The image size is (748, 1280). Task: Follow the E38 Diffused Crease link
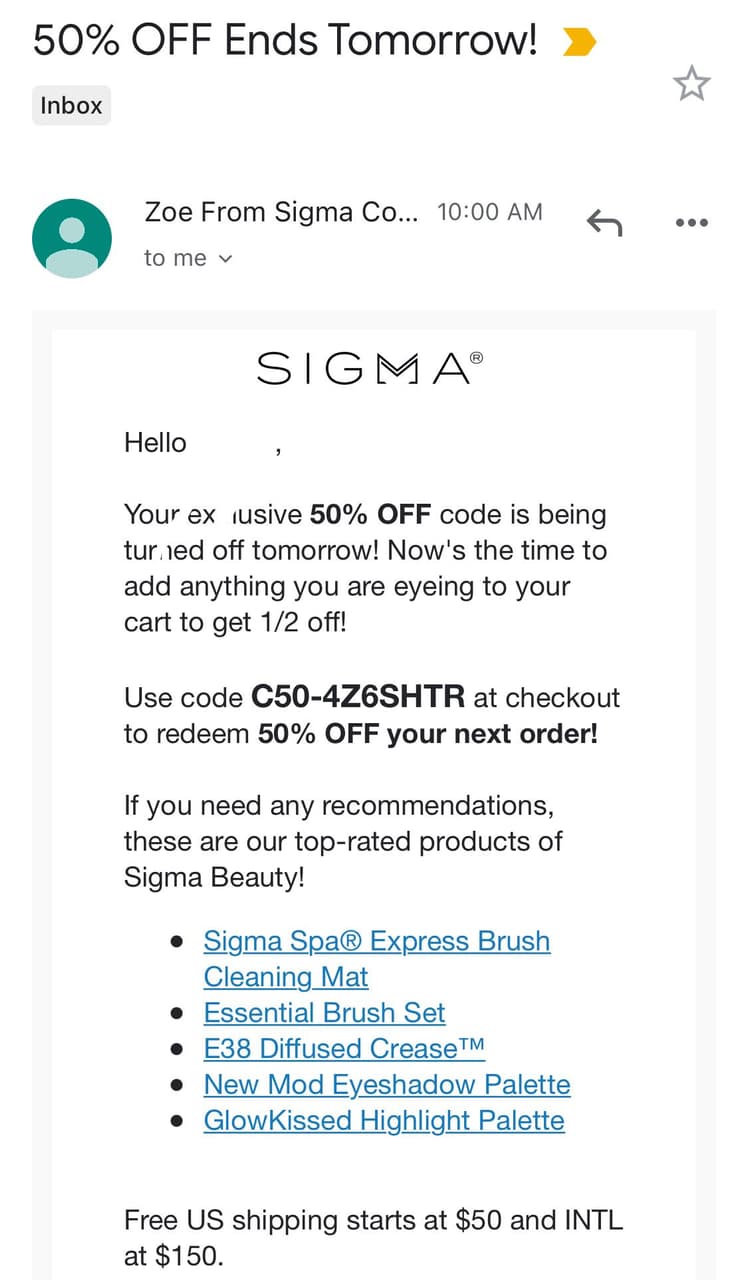pos(344,1048)
